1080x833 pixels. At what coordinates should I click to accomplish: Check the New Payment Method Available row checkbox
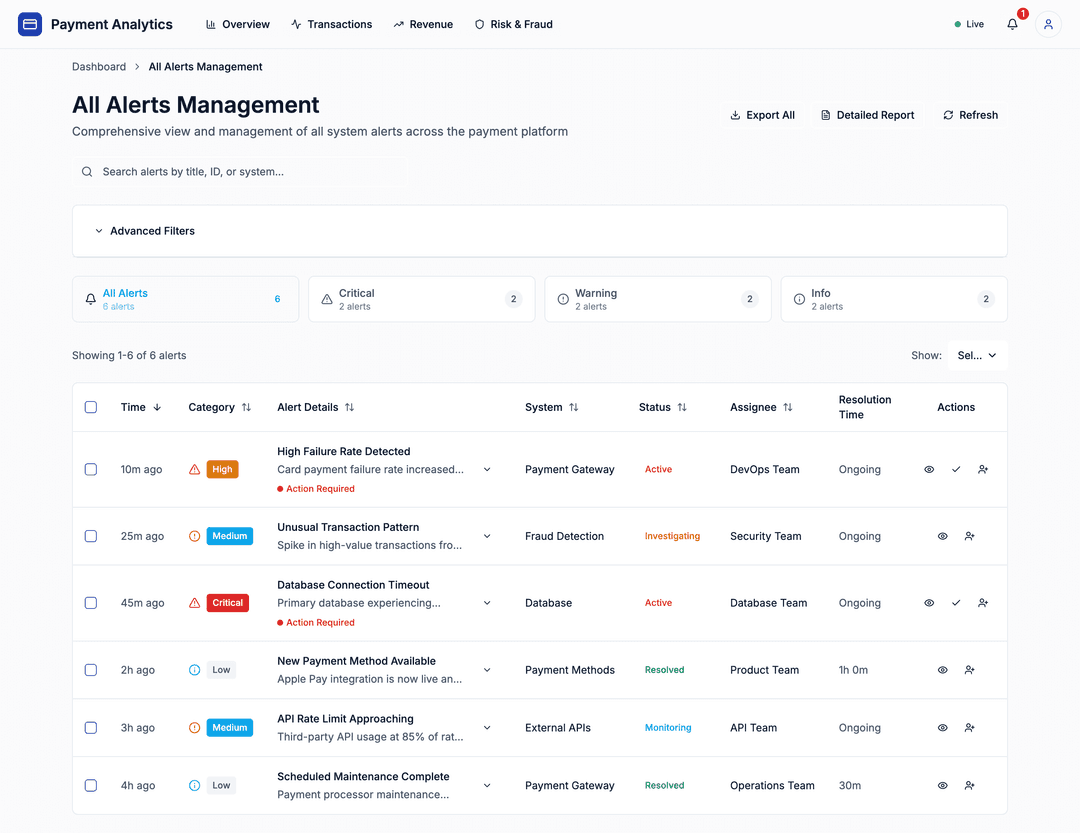(91, 670)
